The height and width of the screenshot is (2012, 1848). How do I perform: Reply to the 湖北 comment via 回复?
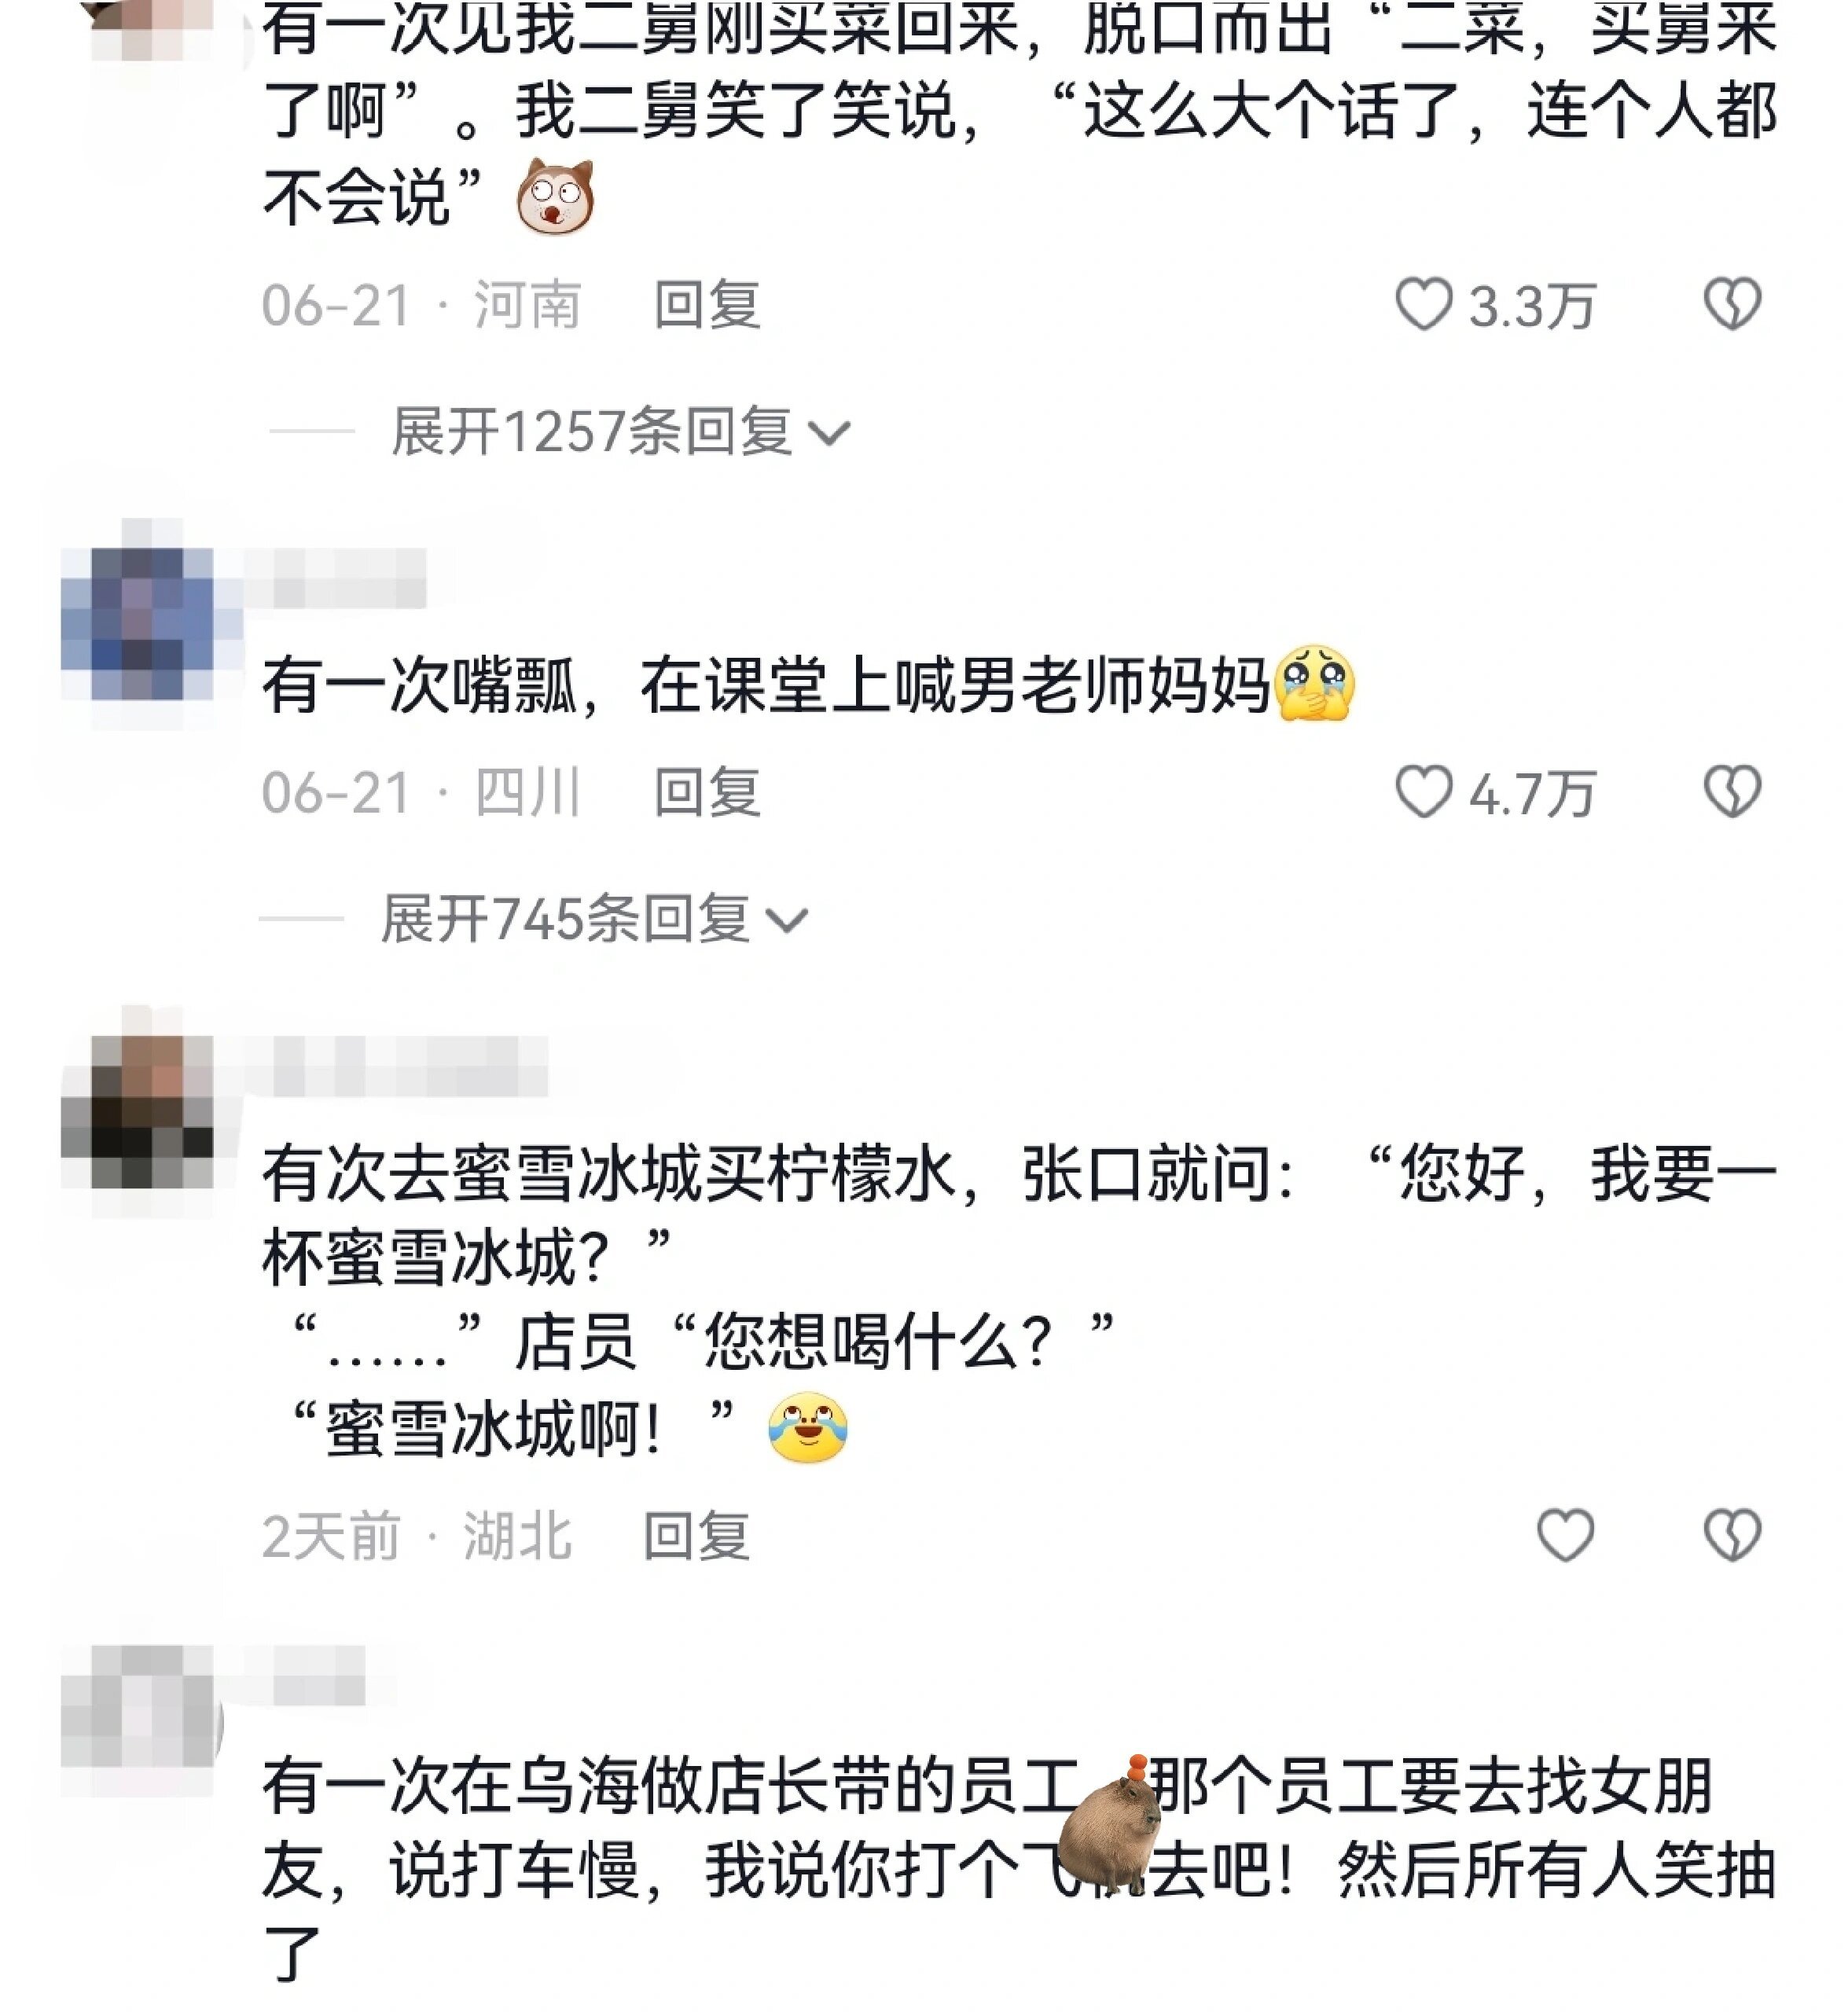tap(696, 1535)
